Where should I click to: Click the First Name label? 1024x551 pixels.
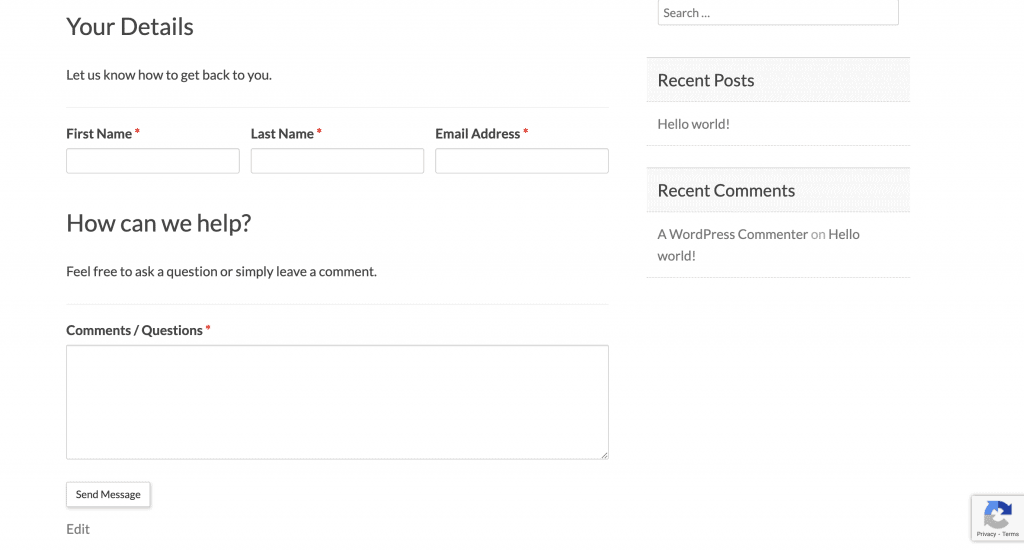click(99, 134)
